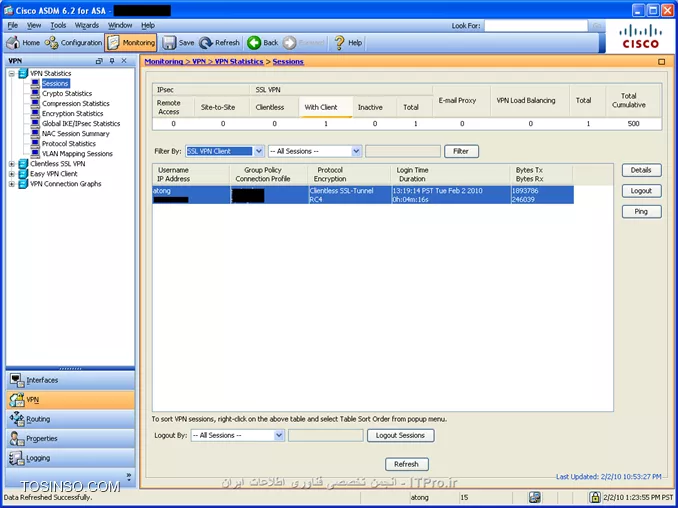Click the VPN breadcrumb link
678x508 pixels.
(x=199, y=61)
